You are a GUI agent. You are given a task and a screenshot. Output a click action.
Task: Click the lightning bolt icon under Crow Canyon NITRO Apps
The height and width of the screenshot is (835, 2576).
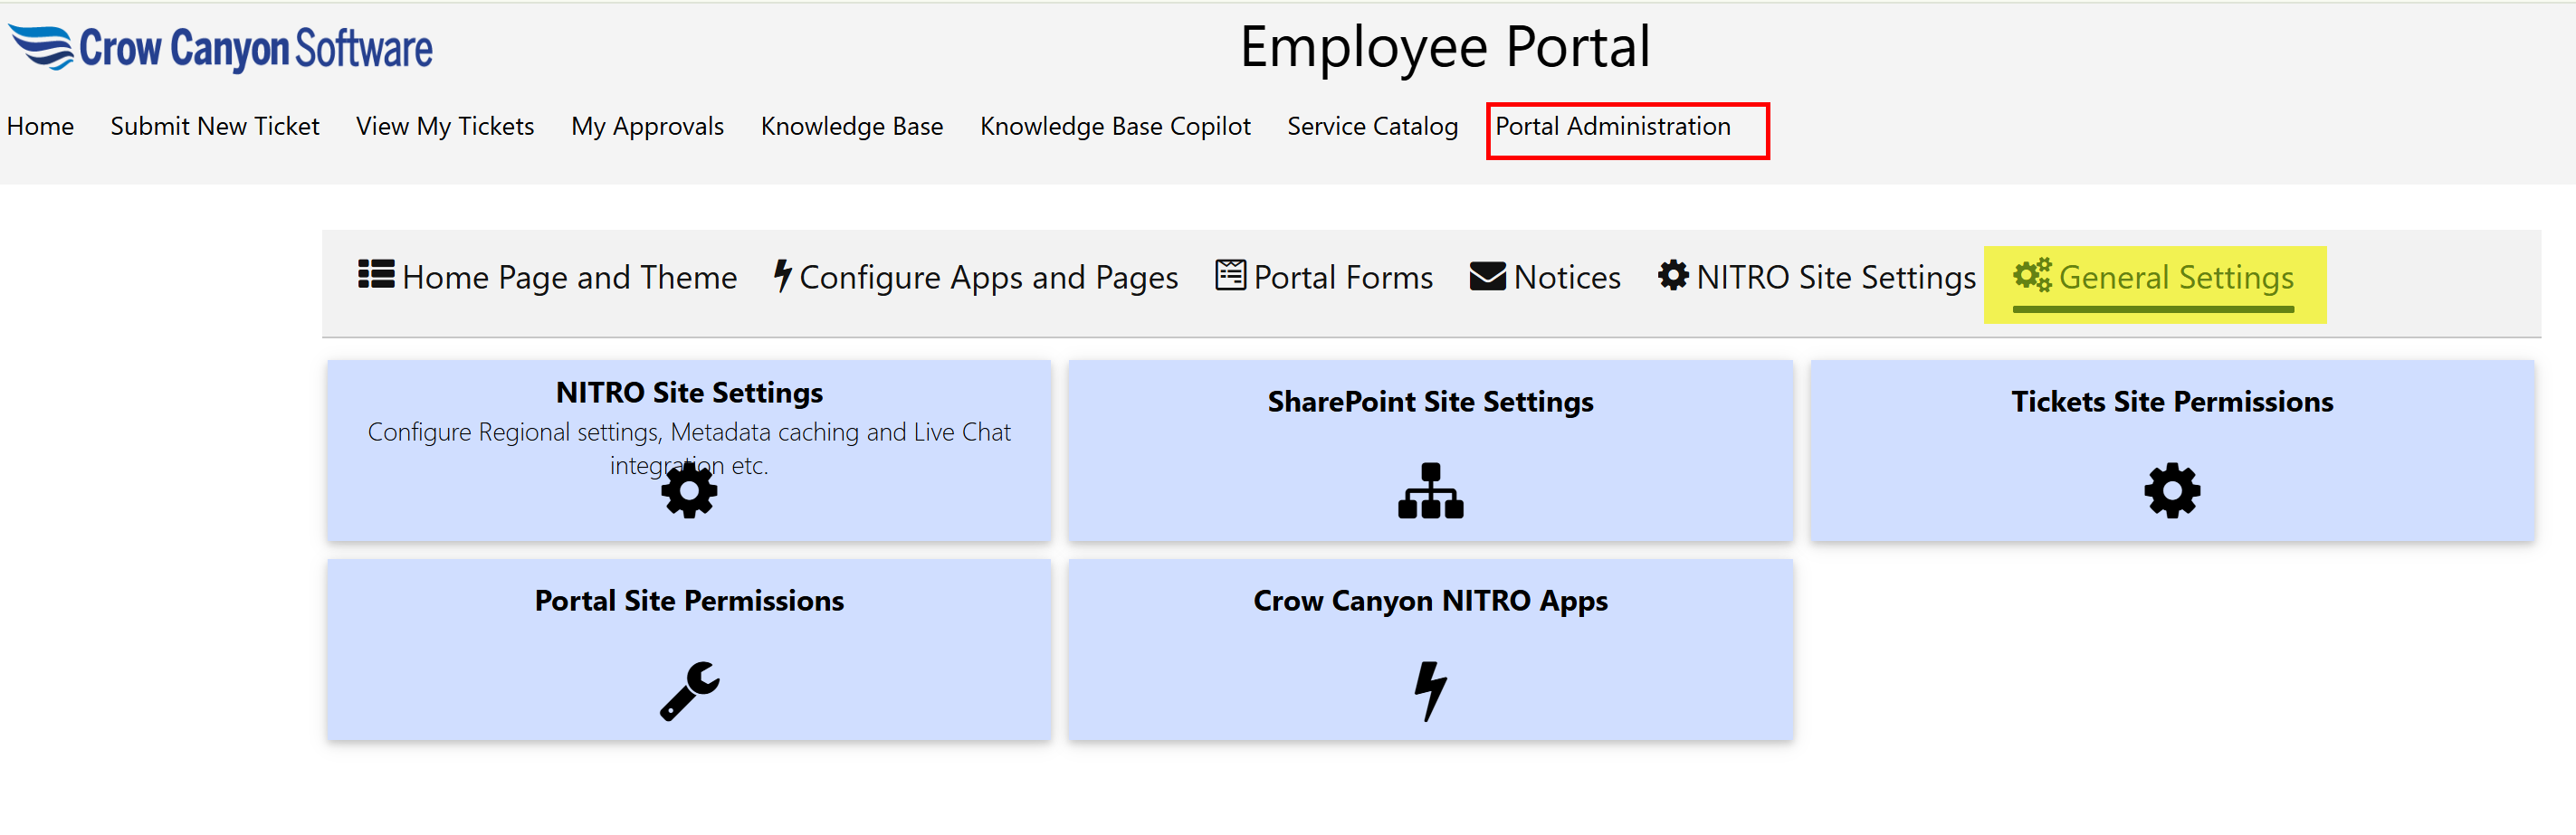1430,690
